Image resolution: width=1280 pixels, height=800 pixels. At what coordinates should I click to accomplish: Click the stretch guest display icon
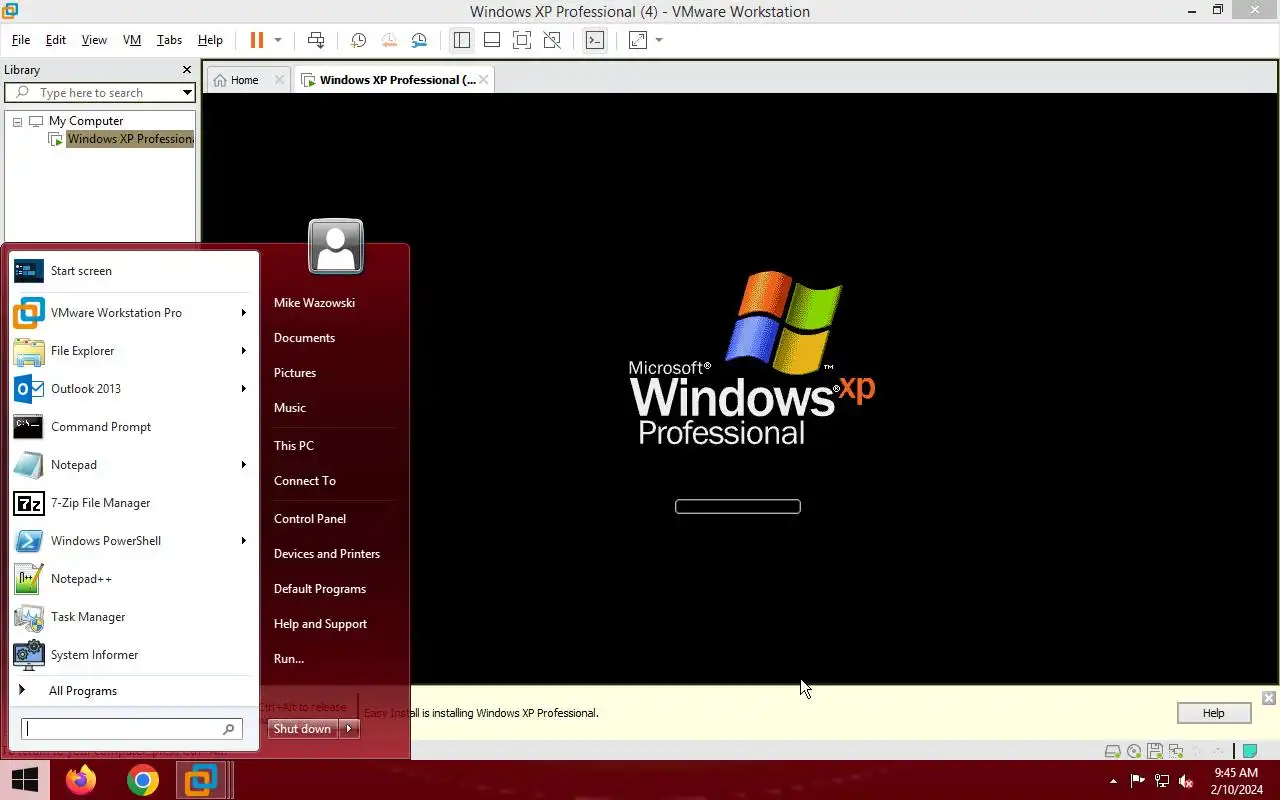point(637,40)
